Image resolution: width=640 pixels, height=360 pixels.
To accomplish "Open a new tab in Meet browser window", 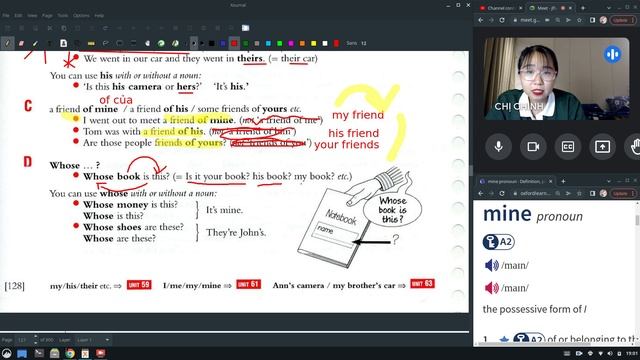I will (582, 8).
